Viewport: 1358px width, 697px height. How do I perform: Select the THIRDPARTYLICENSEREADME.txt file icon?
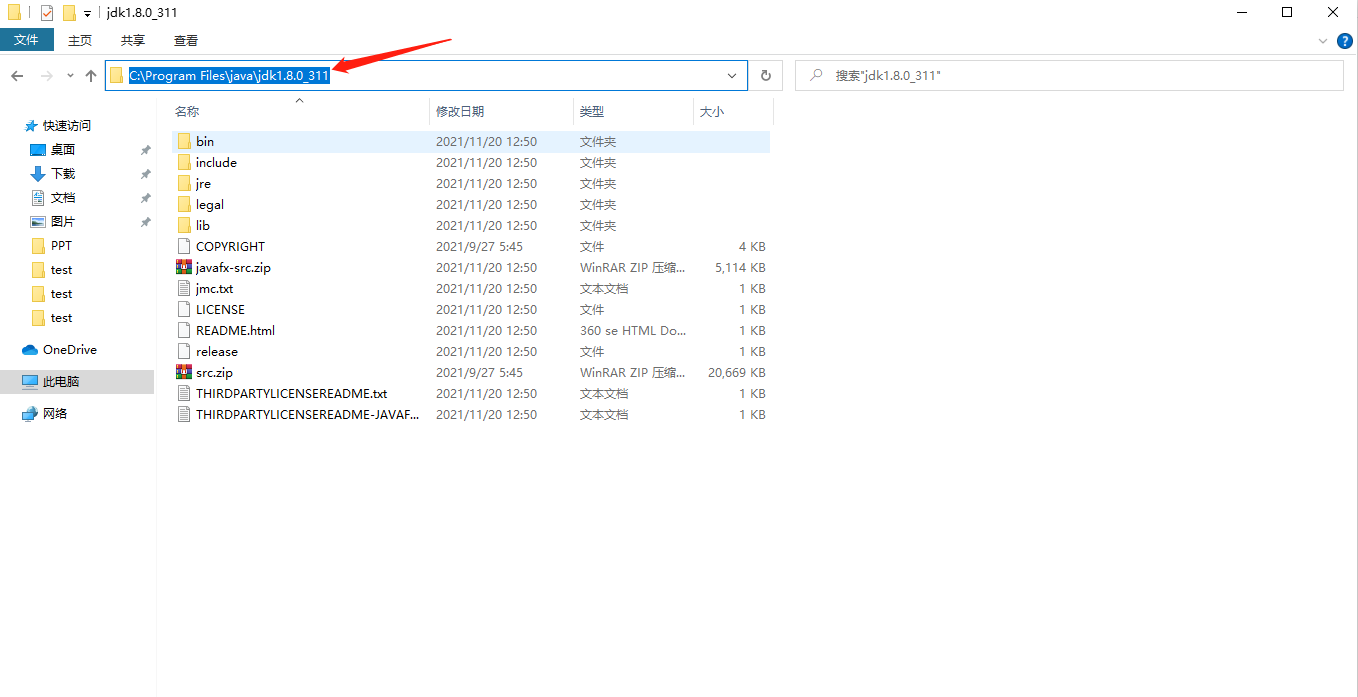coord(184,393)
